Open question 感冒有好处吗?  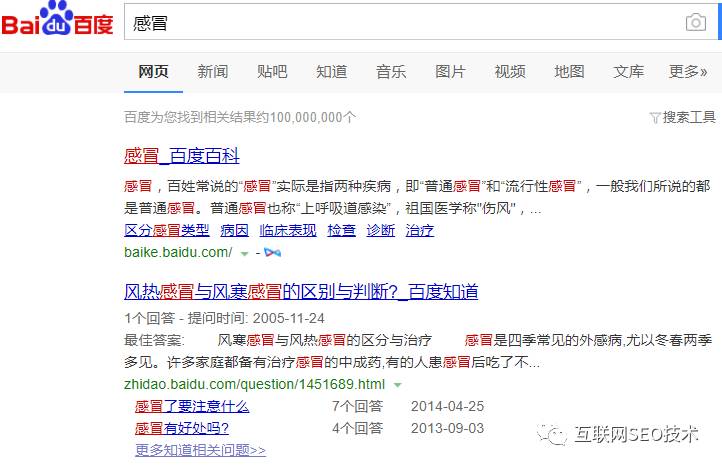pyautogui.click(x=182, y=428)
